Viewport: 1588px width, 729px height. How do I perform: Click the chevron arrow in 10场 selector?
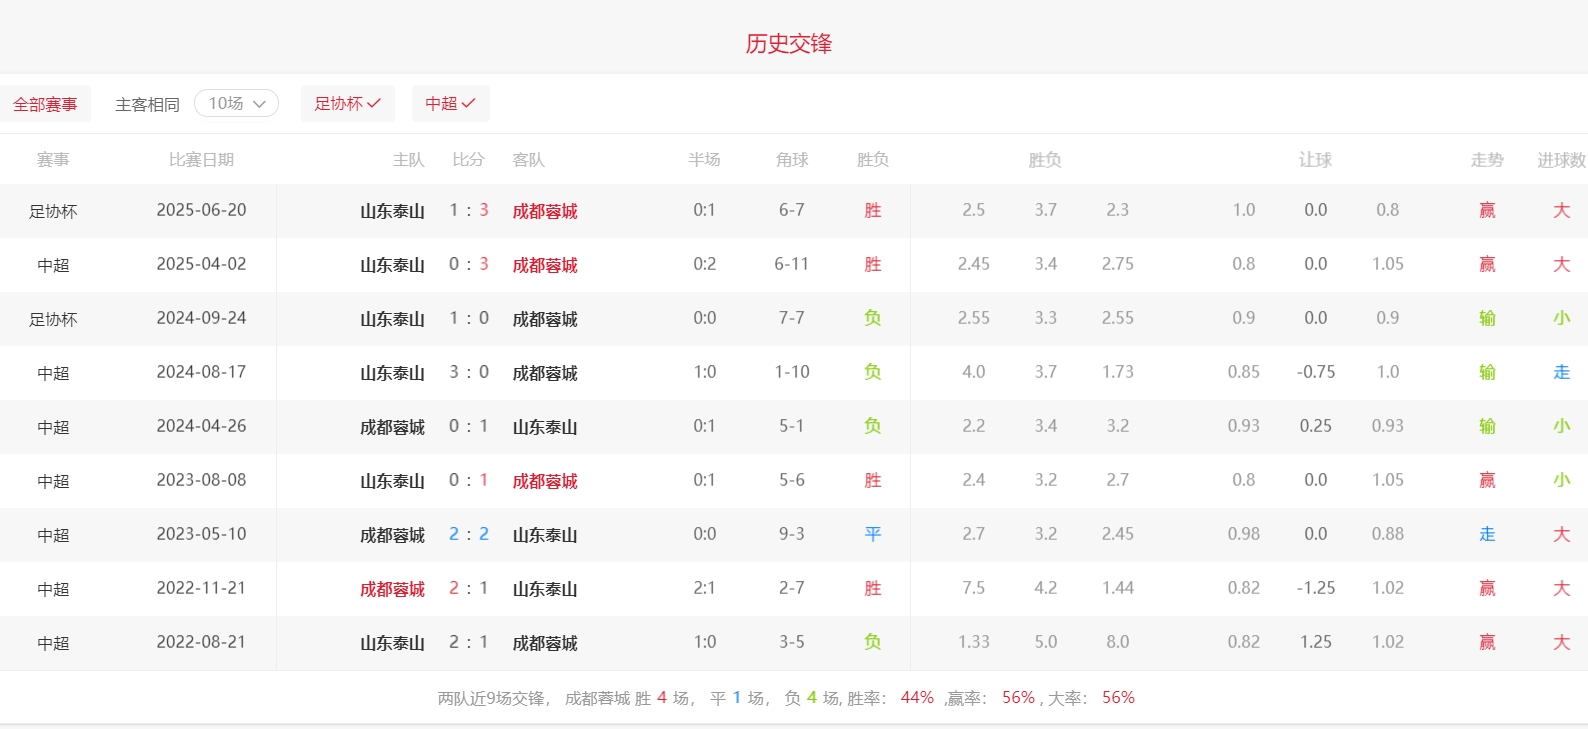pos(259,104)
